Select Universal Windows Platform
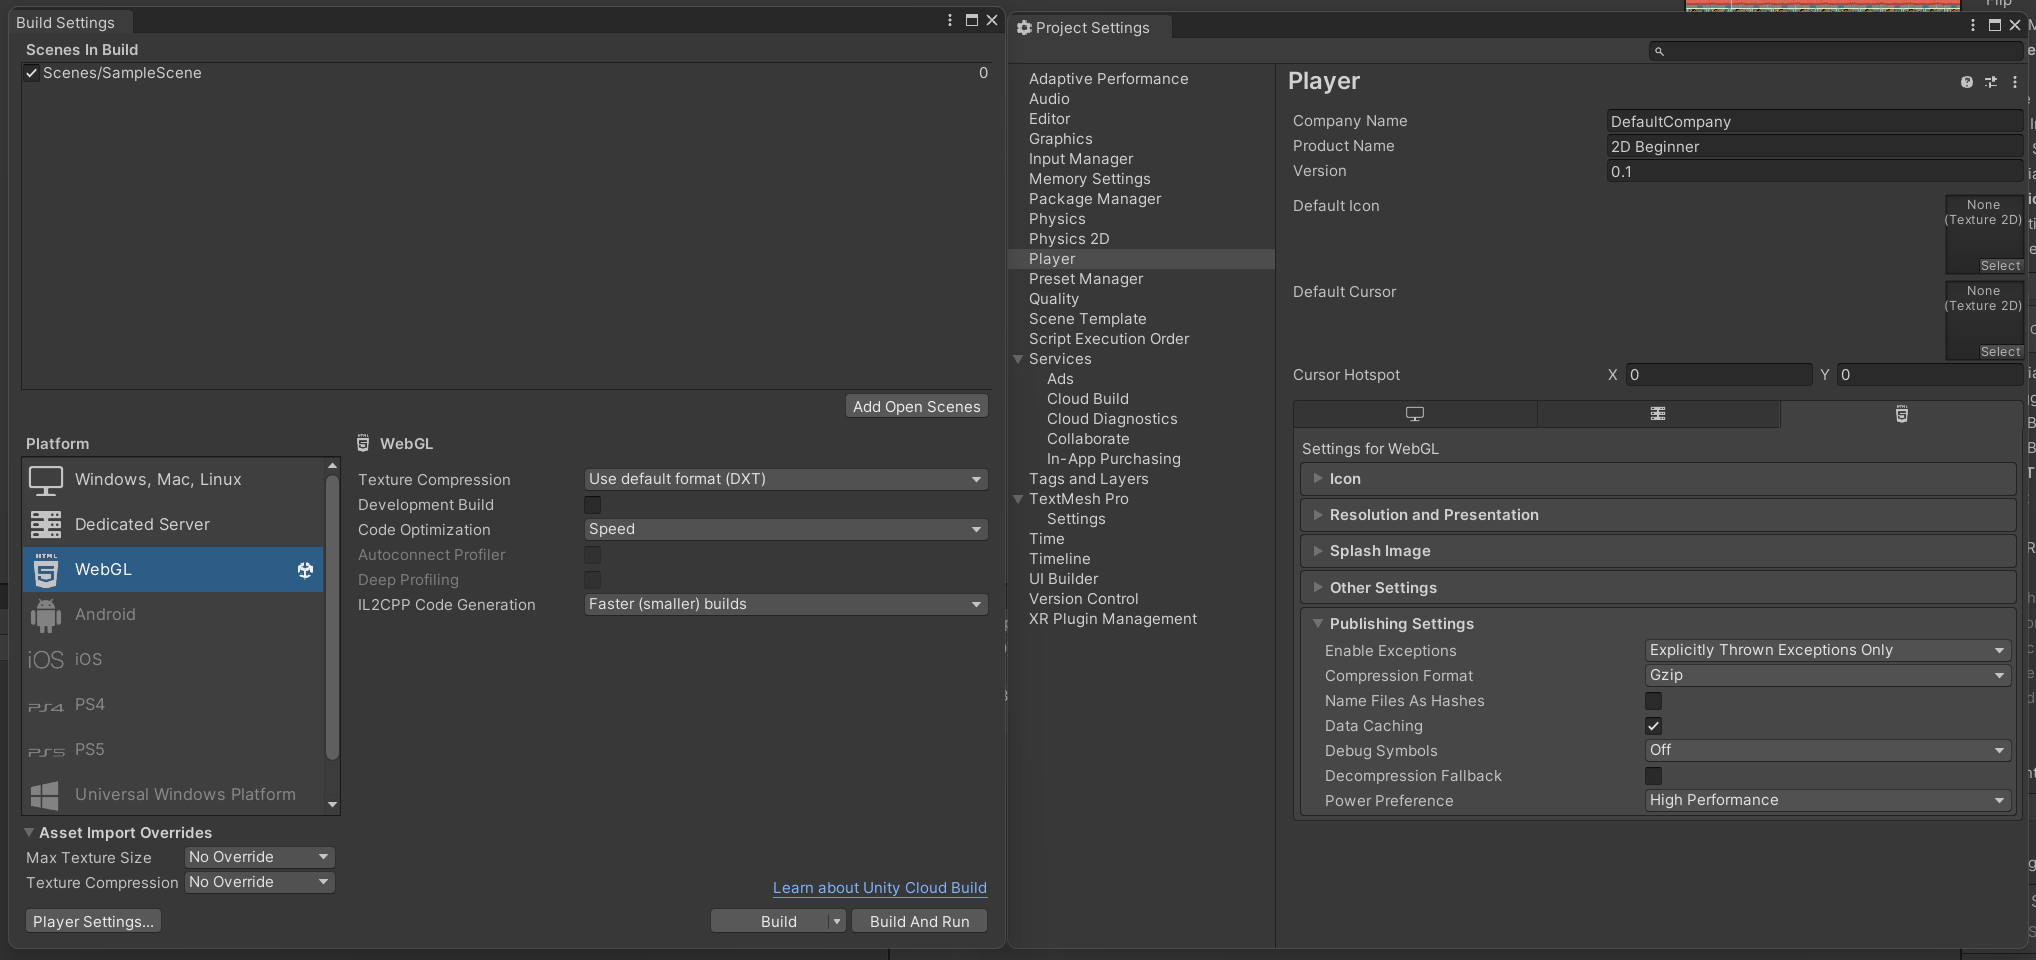The image size is (2036, 960). click(x=173, y=794)
